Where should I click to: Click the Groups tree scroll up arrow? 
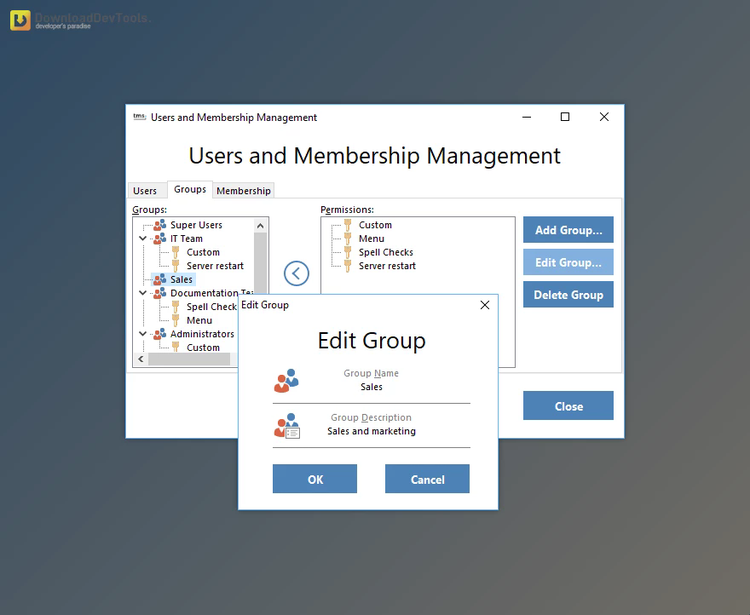(x=260, y=225)
